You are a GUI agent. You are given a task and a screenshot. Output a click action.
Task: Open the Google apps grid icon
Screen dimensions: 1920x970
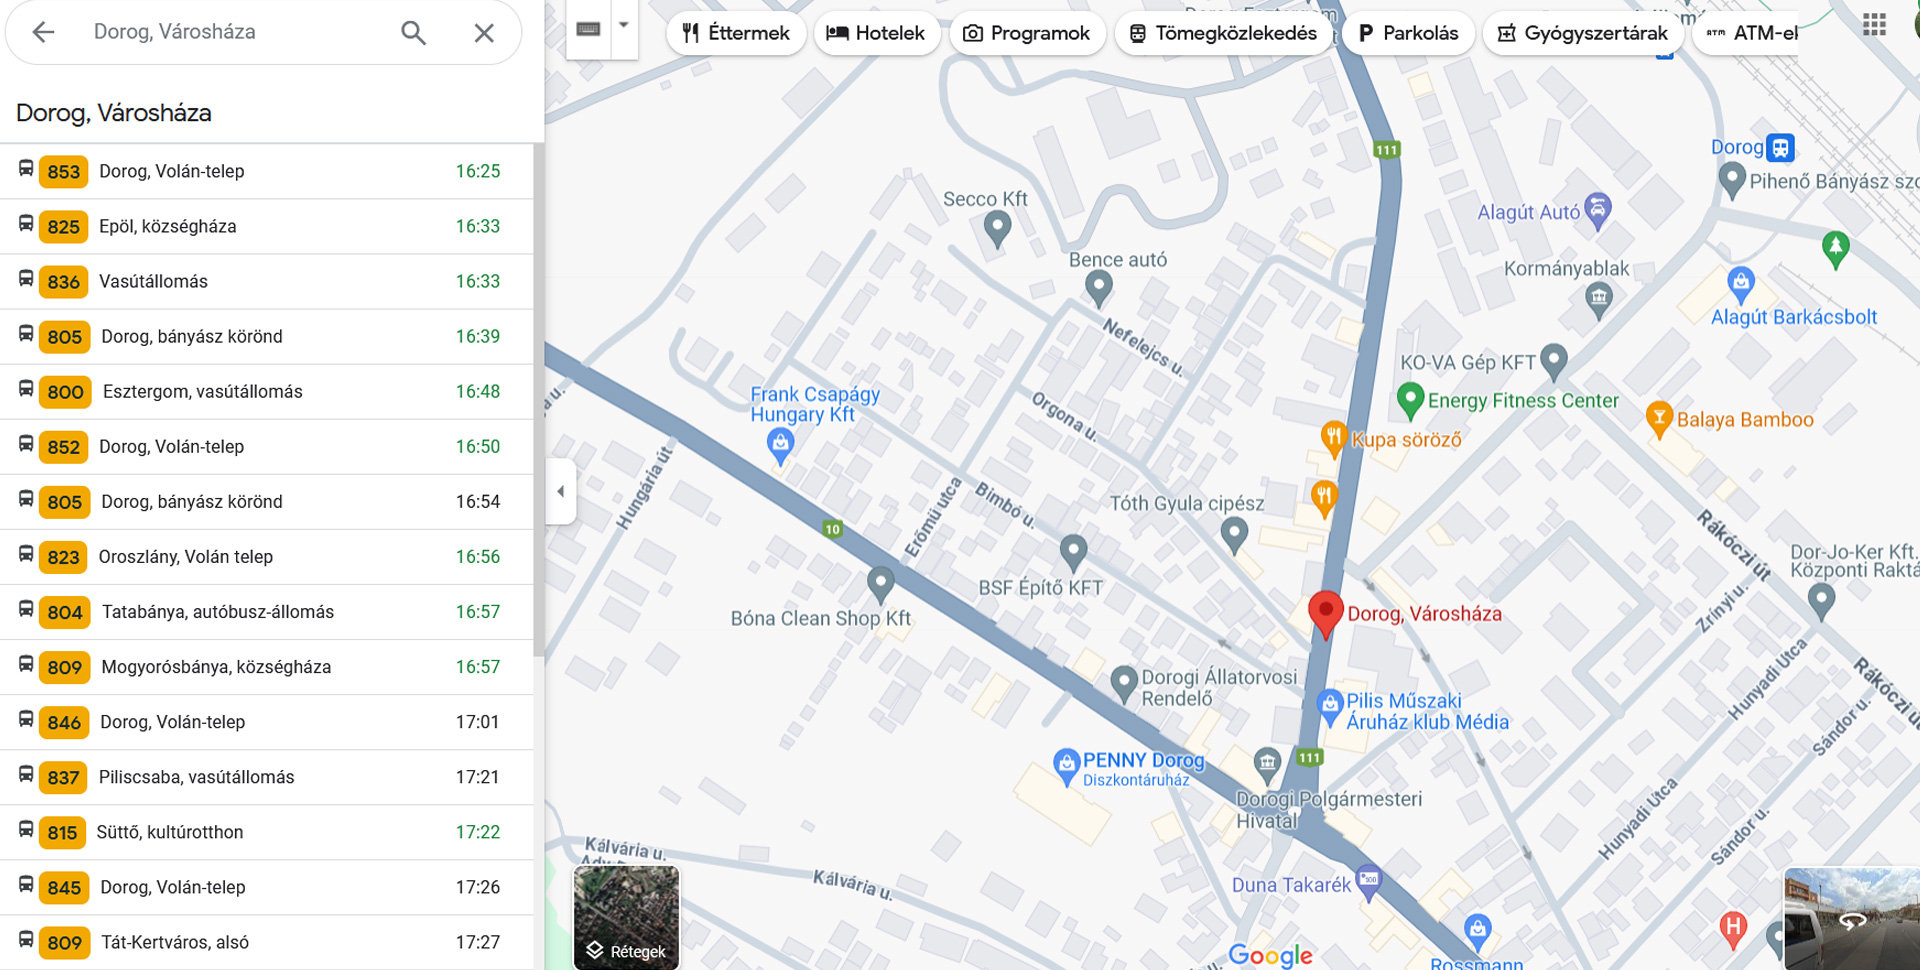[x=1874, y=25]
